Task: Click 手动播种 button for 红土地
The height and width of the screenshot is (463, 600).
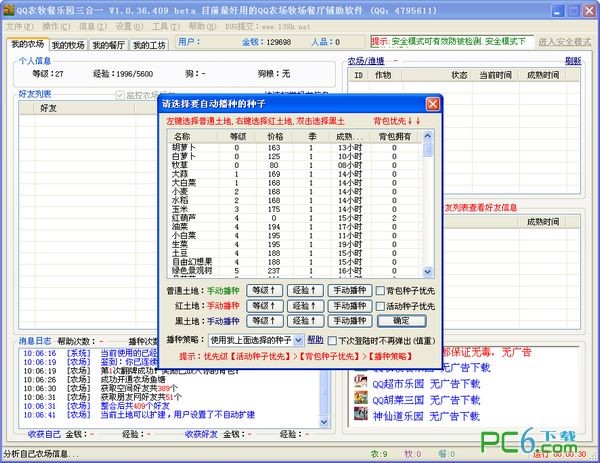Action: pyautogui.click(x=350, y=306)
